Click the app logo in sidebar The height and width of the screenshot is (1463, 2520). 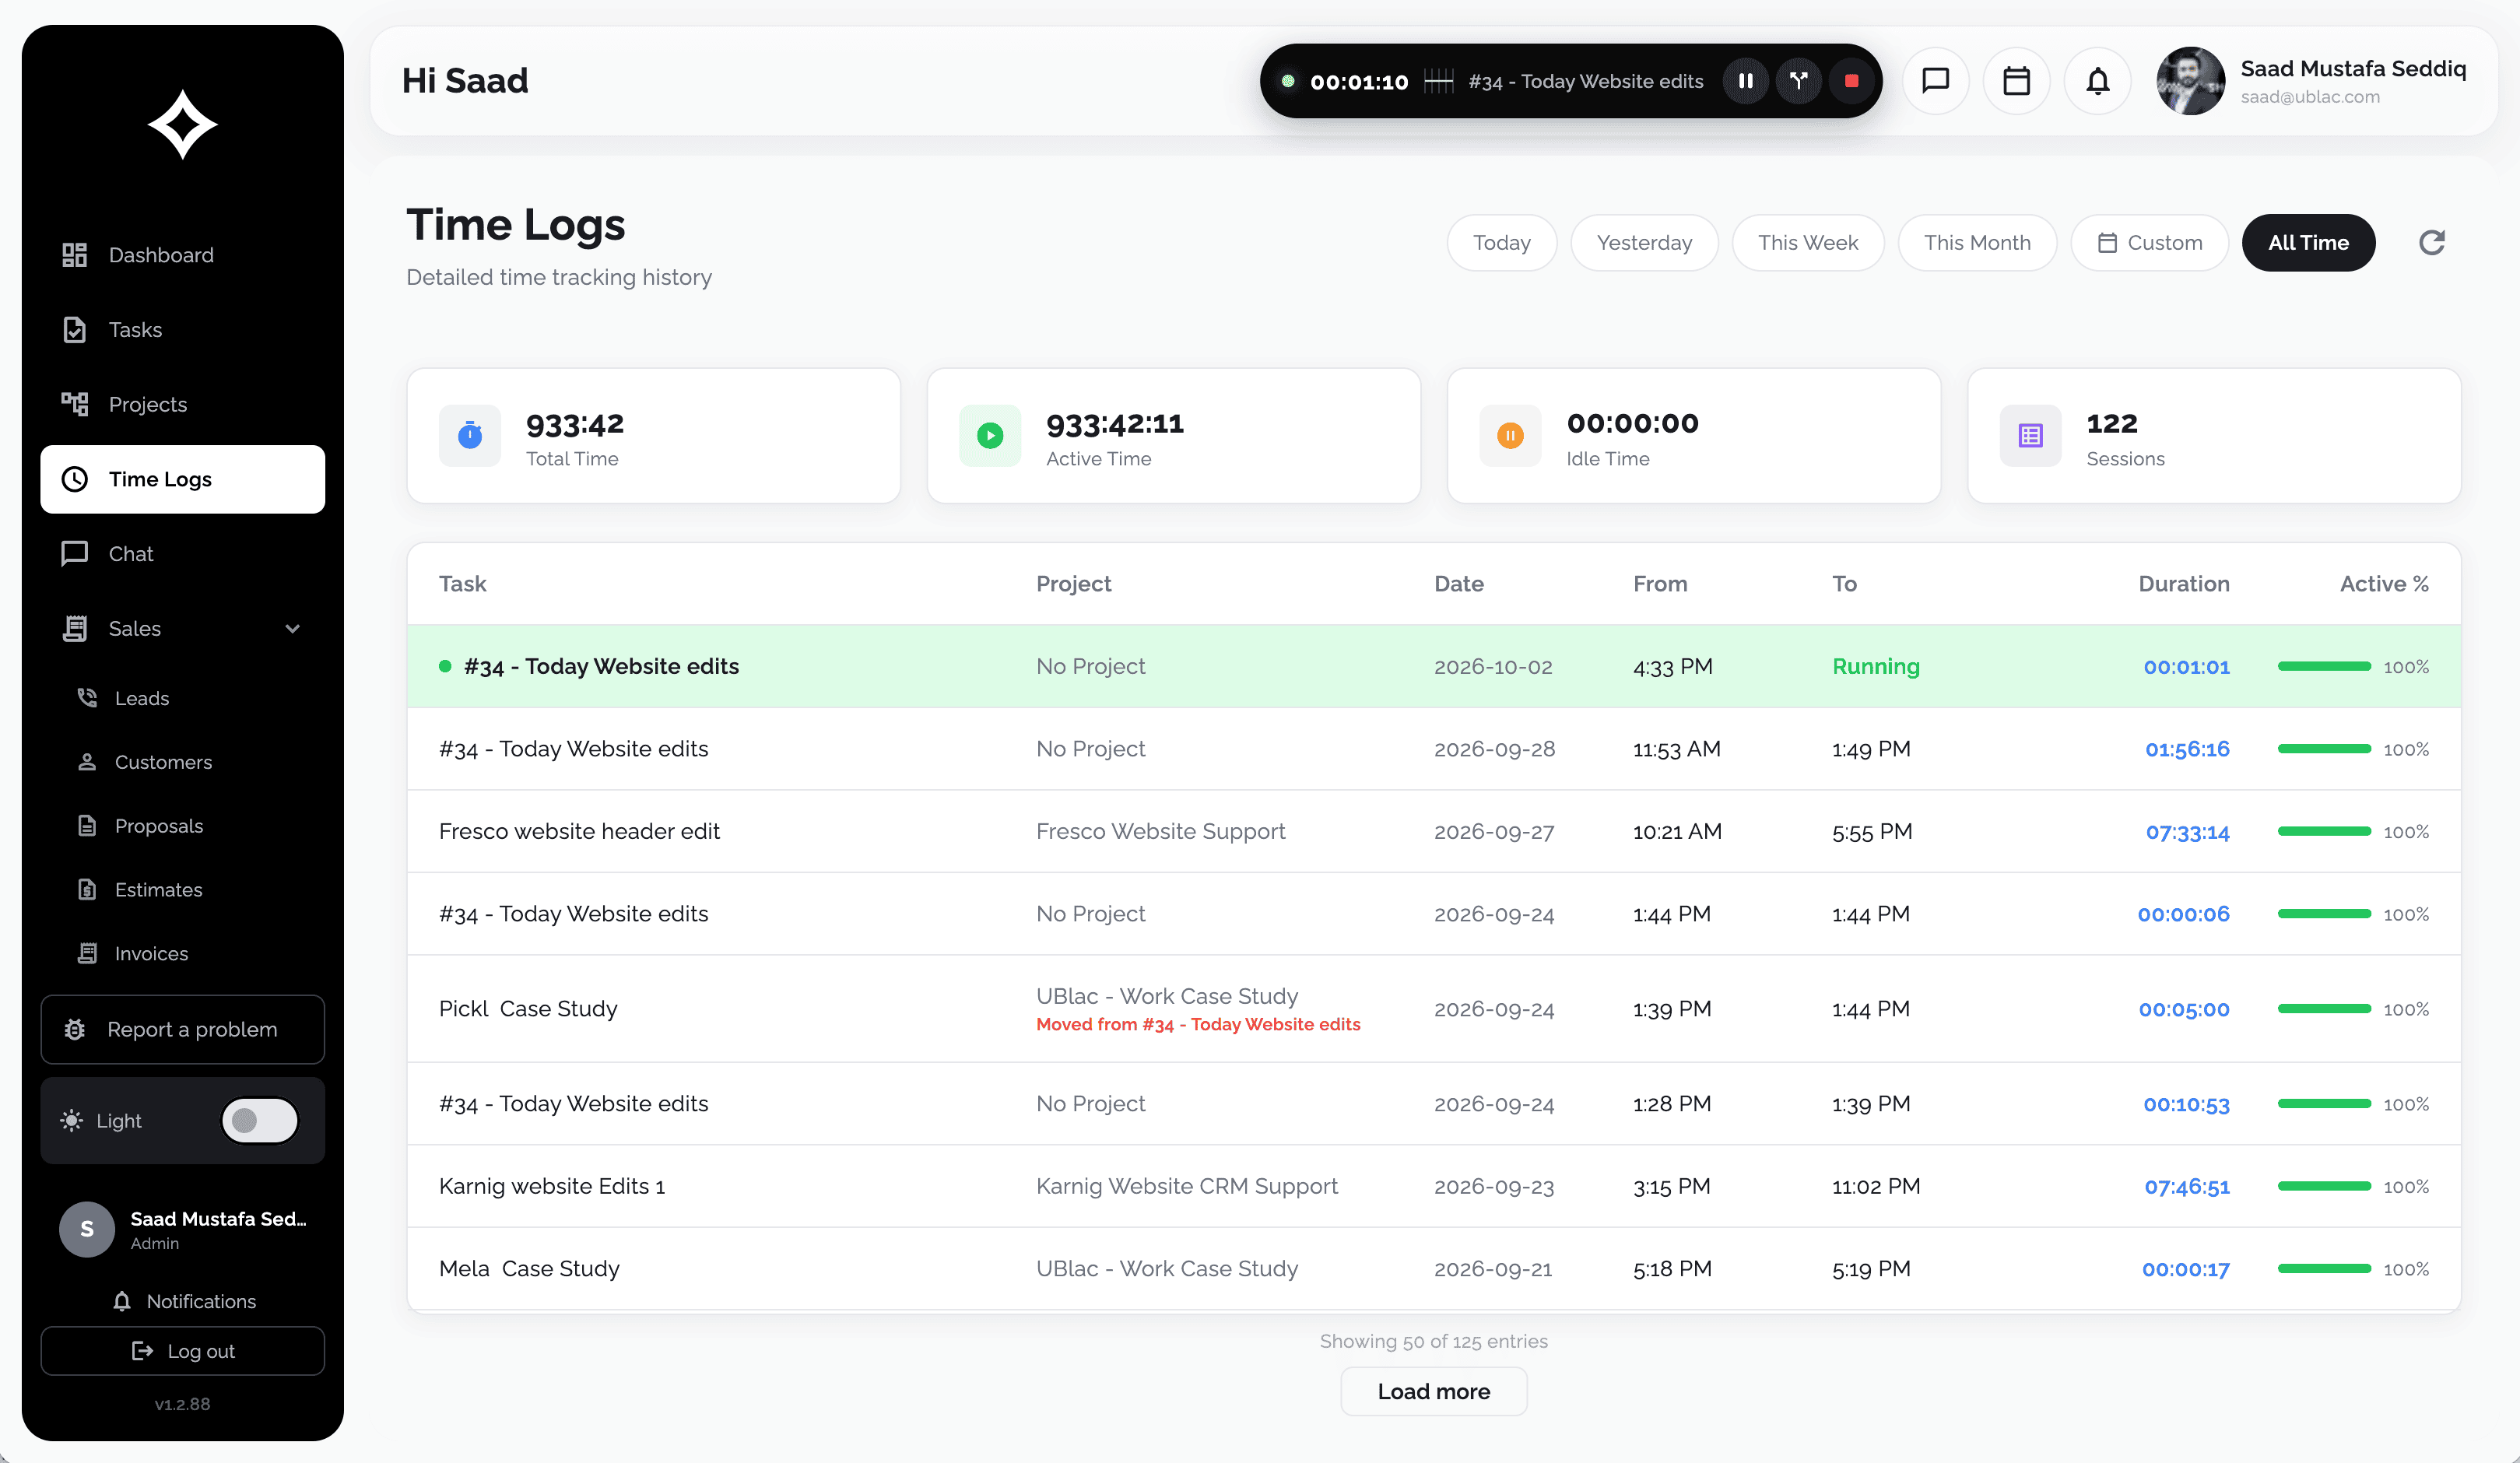(x=183, y=125)
